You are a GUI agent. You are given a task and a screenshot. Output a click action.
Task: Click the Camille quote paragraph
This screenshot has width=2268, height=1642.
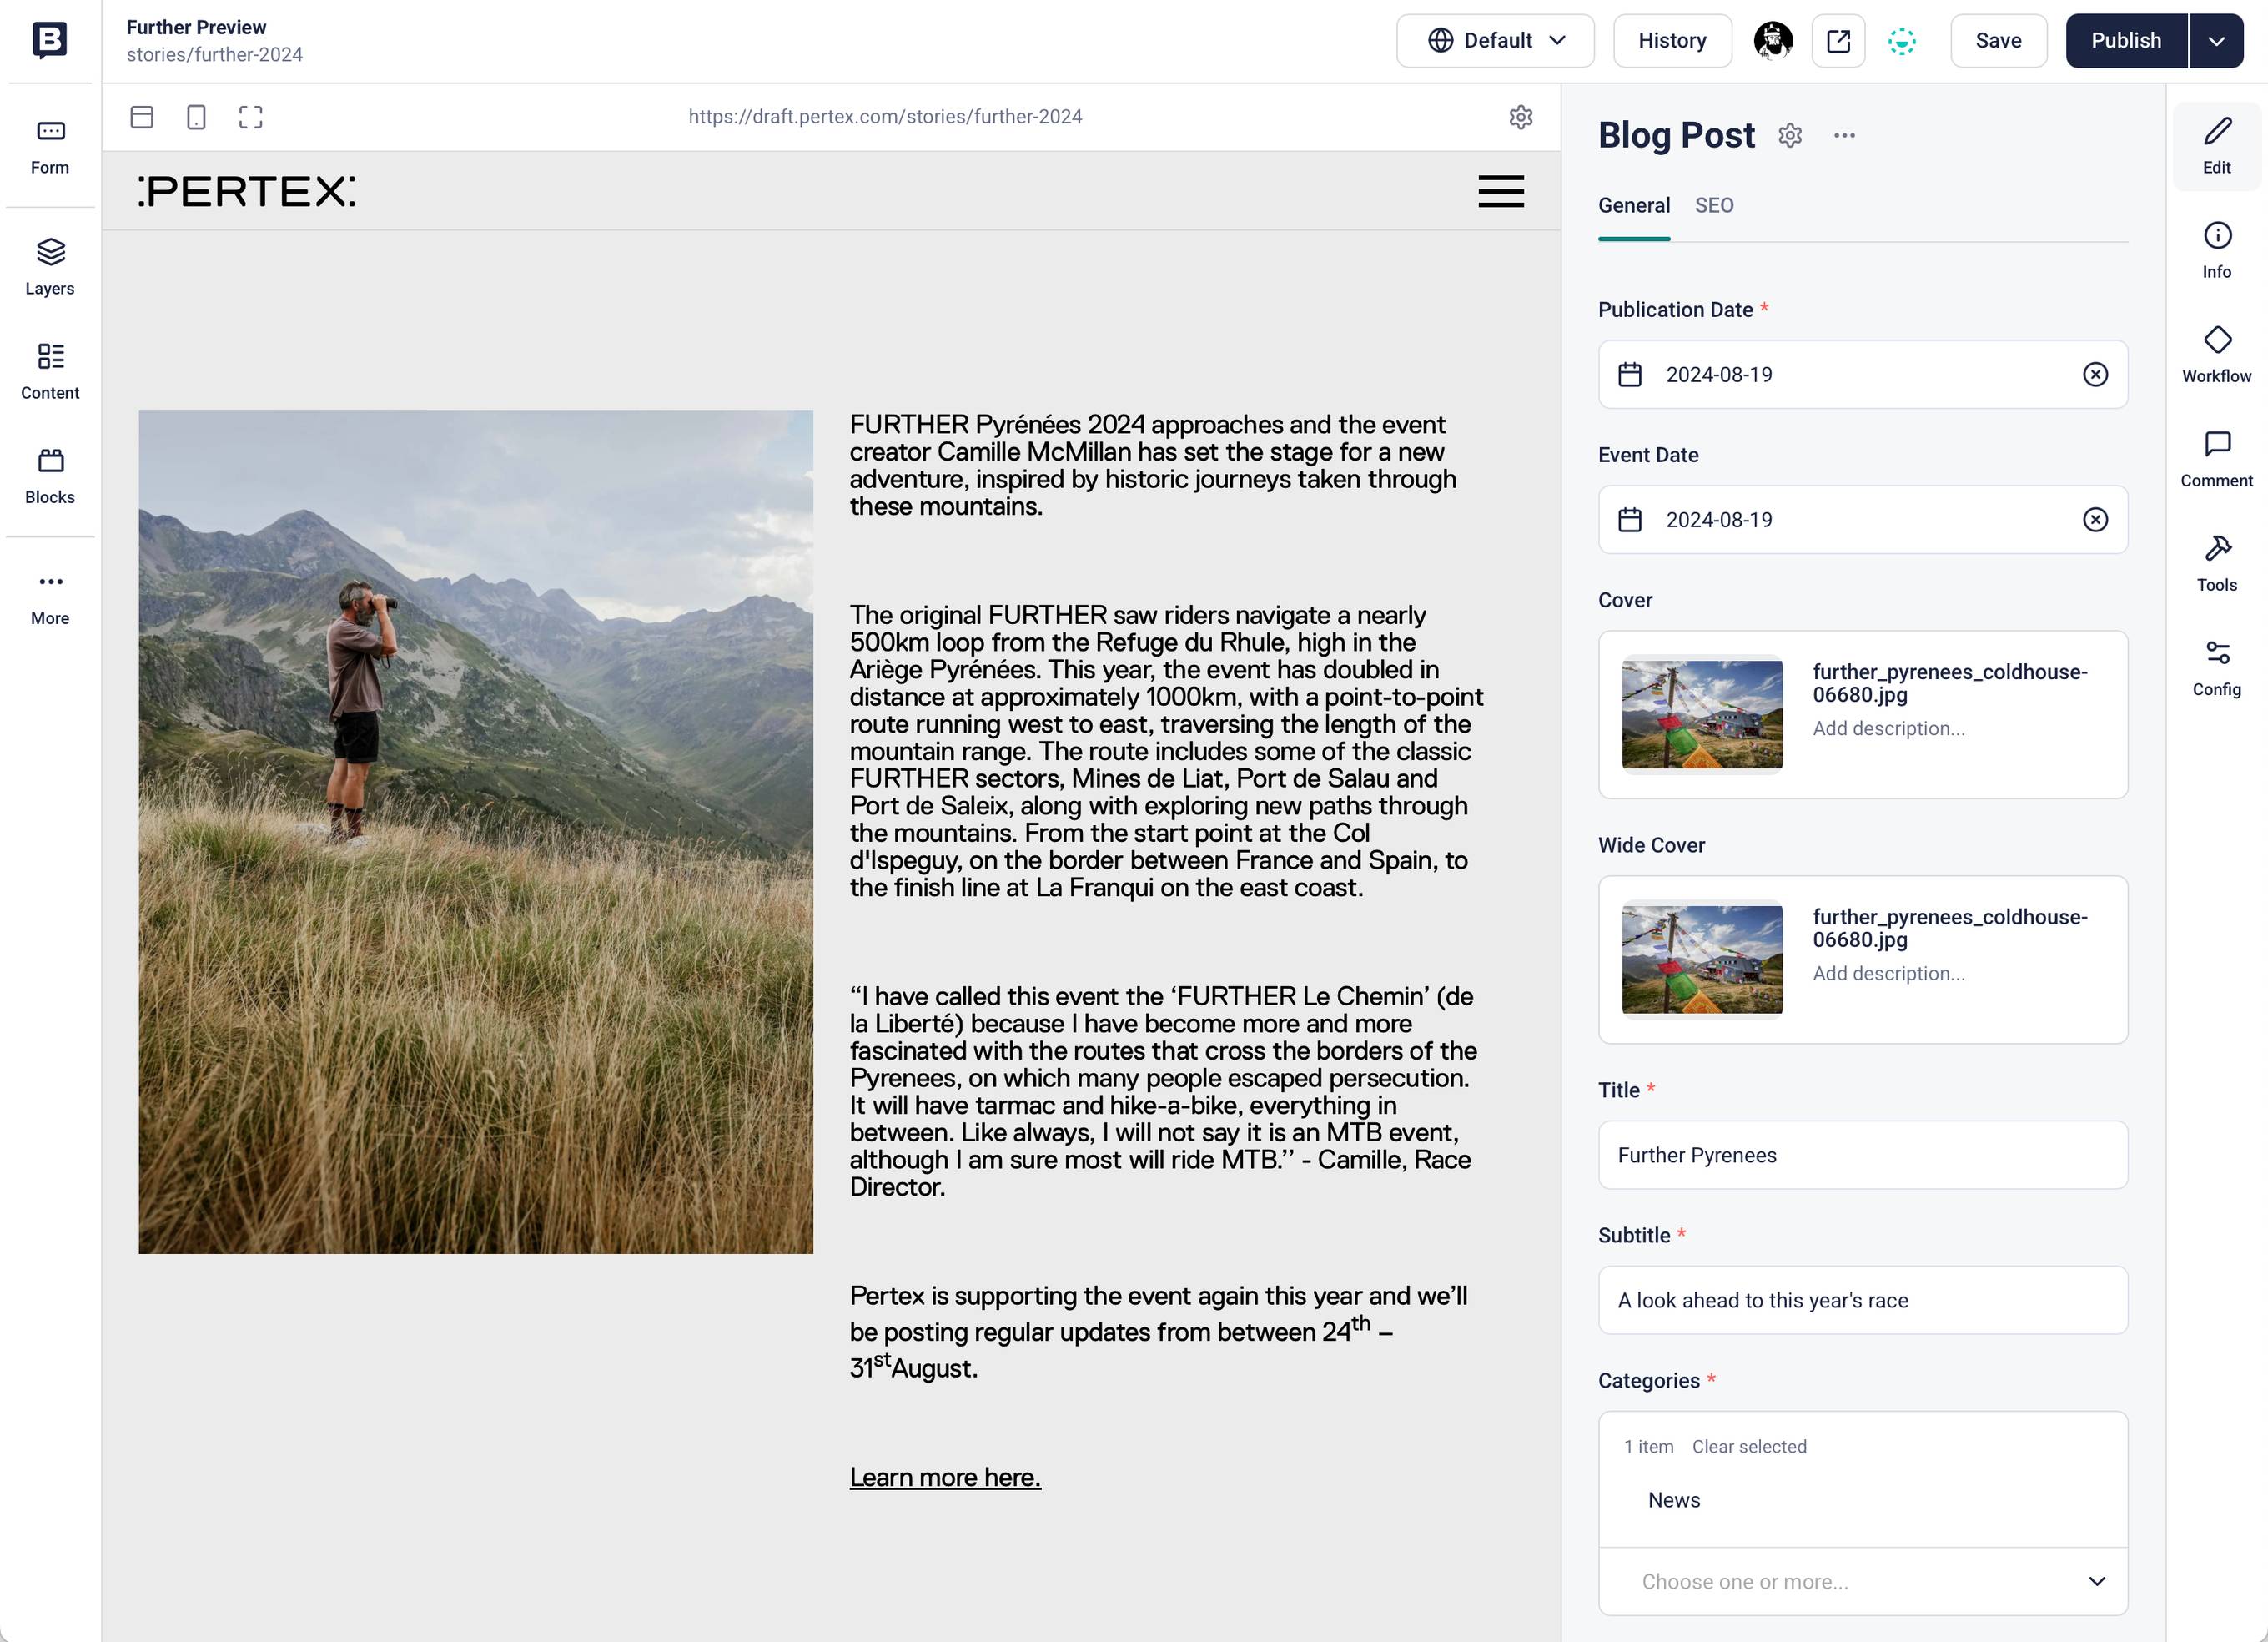pos(1163,1091)
